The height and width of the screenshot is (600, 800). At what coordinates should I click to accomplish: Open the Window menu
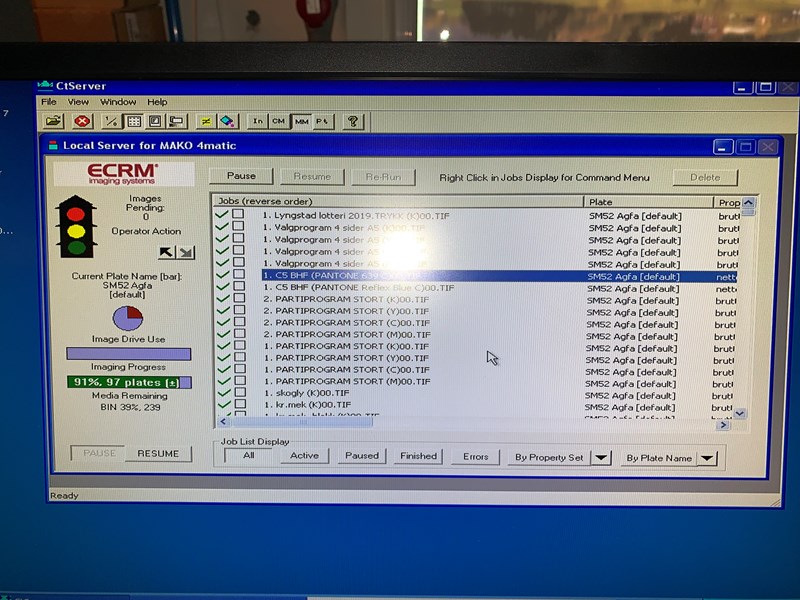[118, 102]
